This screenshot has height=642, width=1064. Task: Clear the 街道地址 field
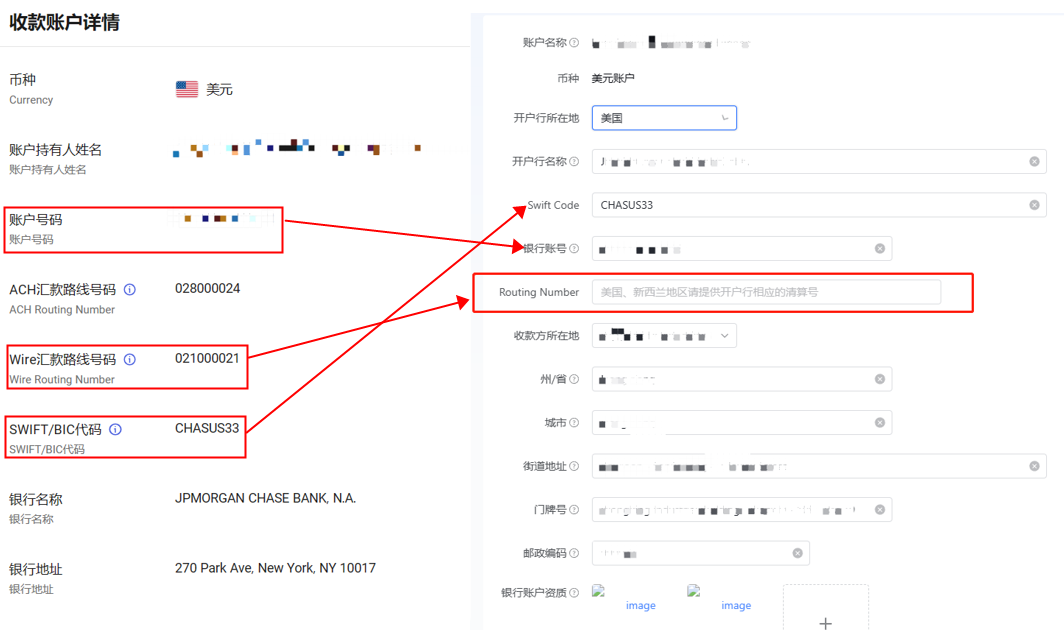(1033, 466)
